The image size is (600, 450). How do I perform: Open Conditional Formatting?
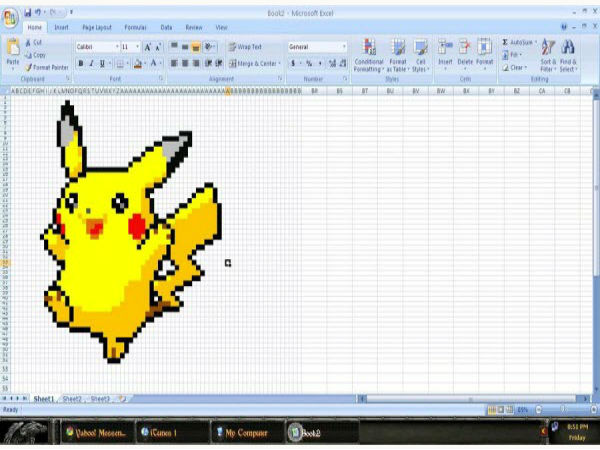[x=369, y=54]
